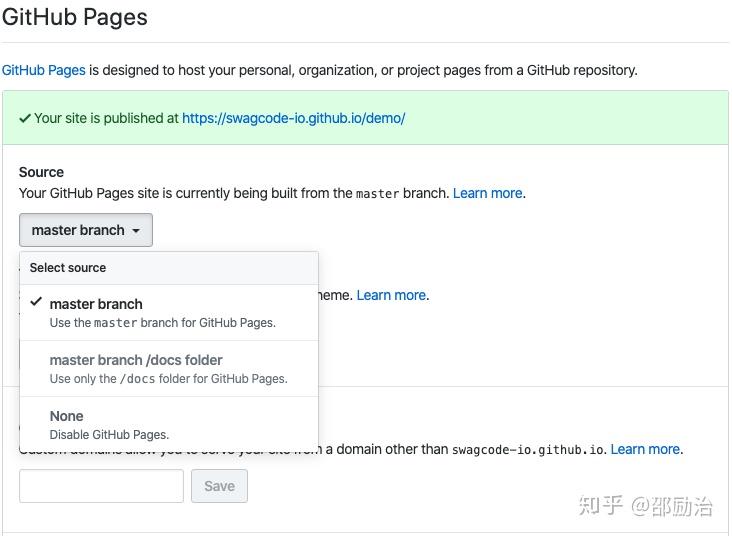Choose master branch /docs folder option

click(x=169, y=368)
